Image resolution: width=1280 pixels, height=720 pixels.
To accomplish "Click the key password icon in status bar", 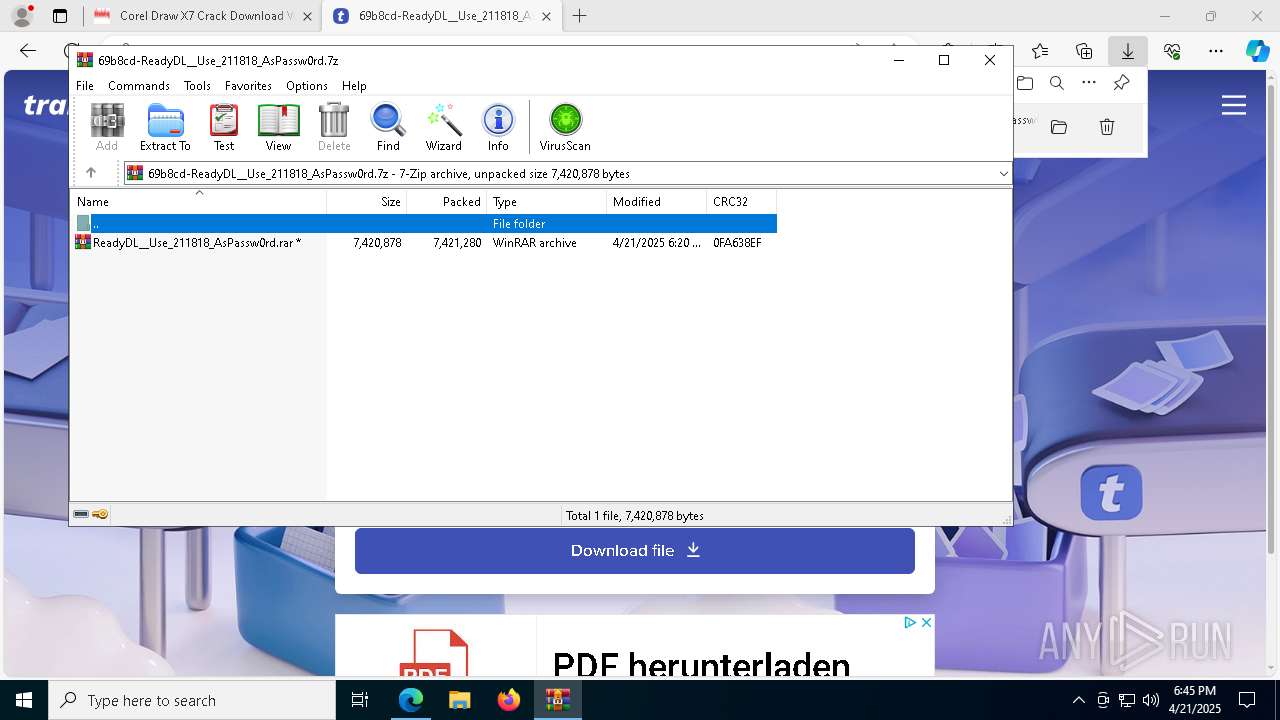I will [100, 515].
